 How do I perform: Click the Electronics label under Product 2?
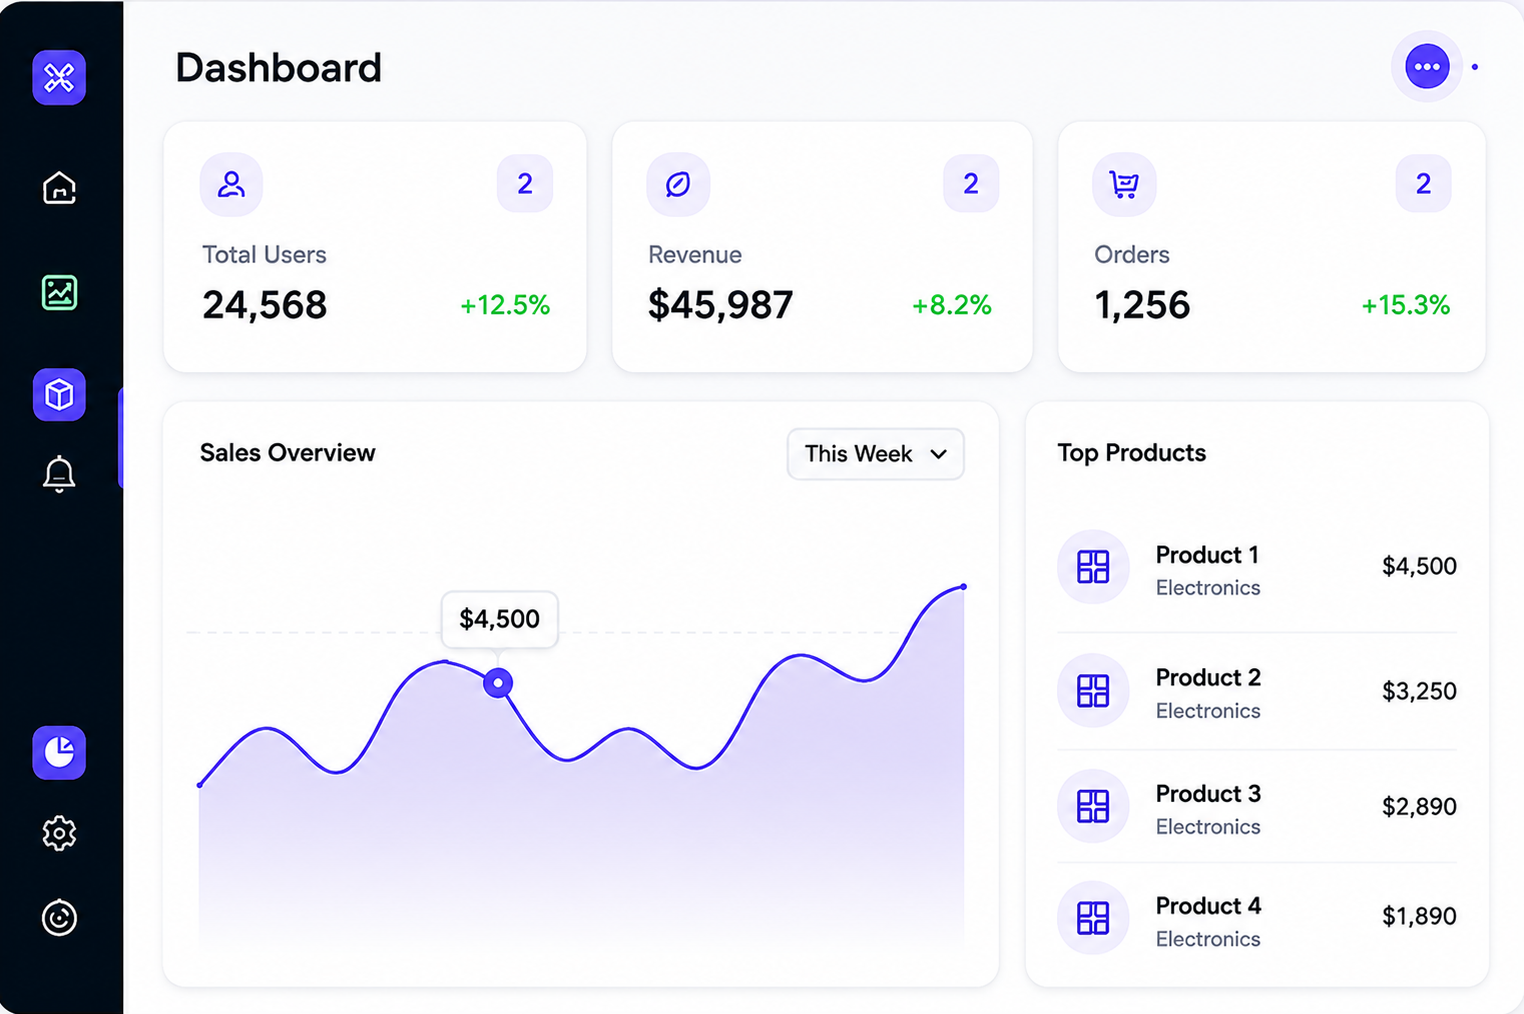(x=1208, y=711)
